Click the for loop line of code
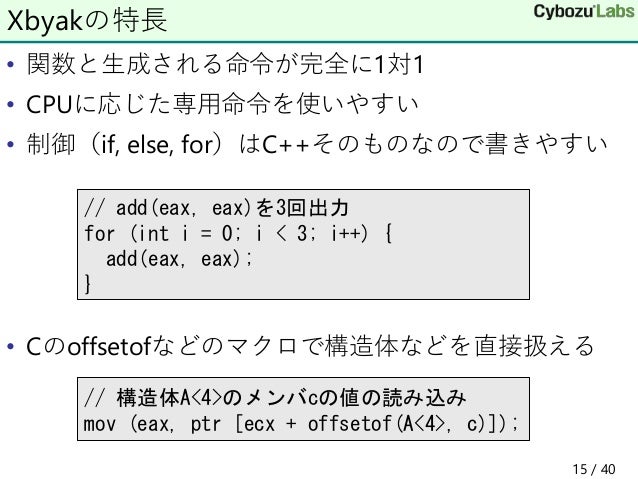 tap(238, 233)
